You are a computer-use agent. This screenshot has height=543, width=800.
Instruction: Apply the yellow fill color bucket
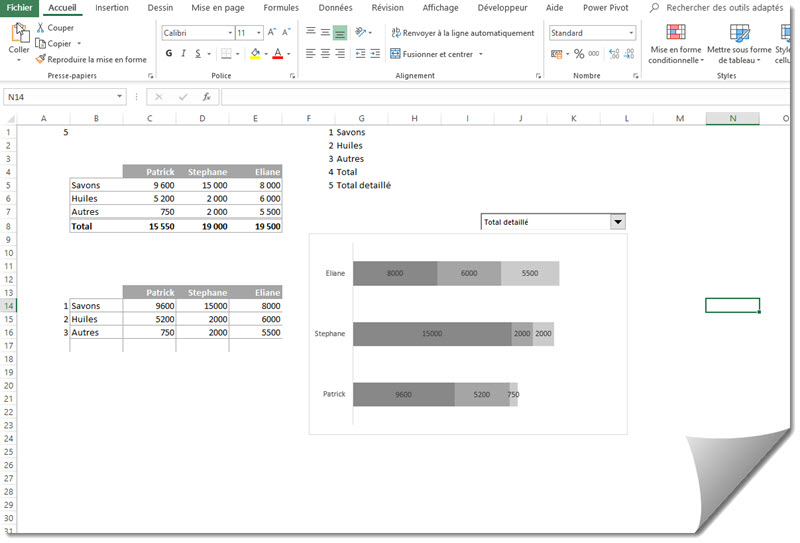(255, 54)
